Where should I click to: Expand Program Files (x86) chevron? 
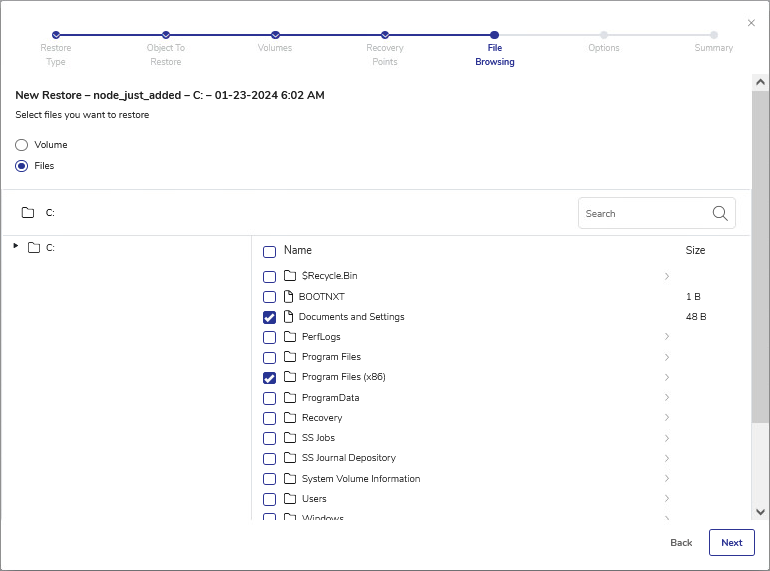(x=667, y=378)
